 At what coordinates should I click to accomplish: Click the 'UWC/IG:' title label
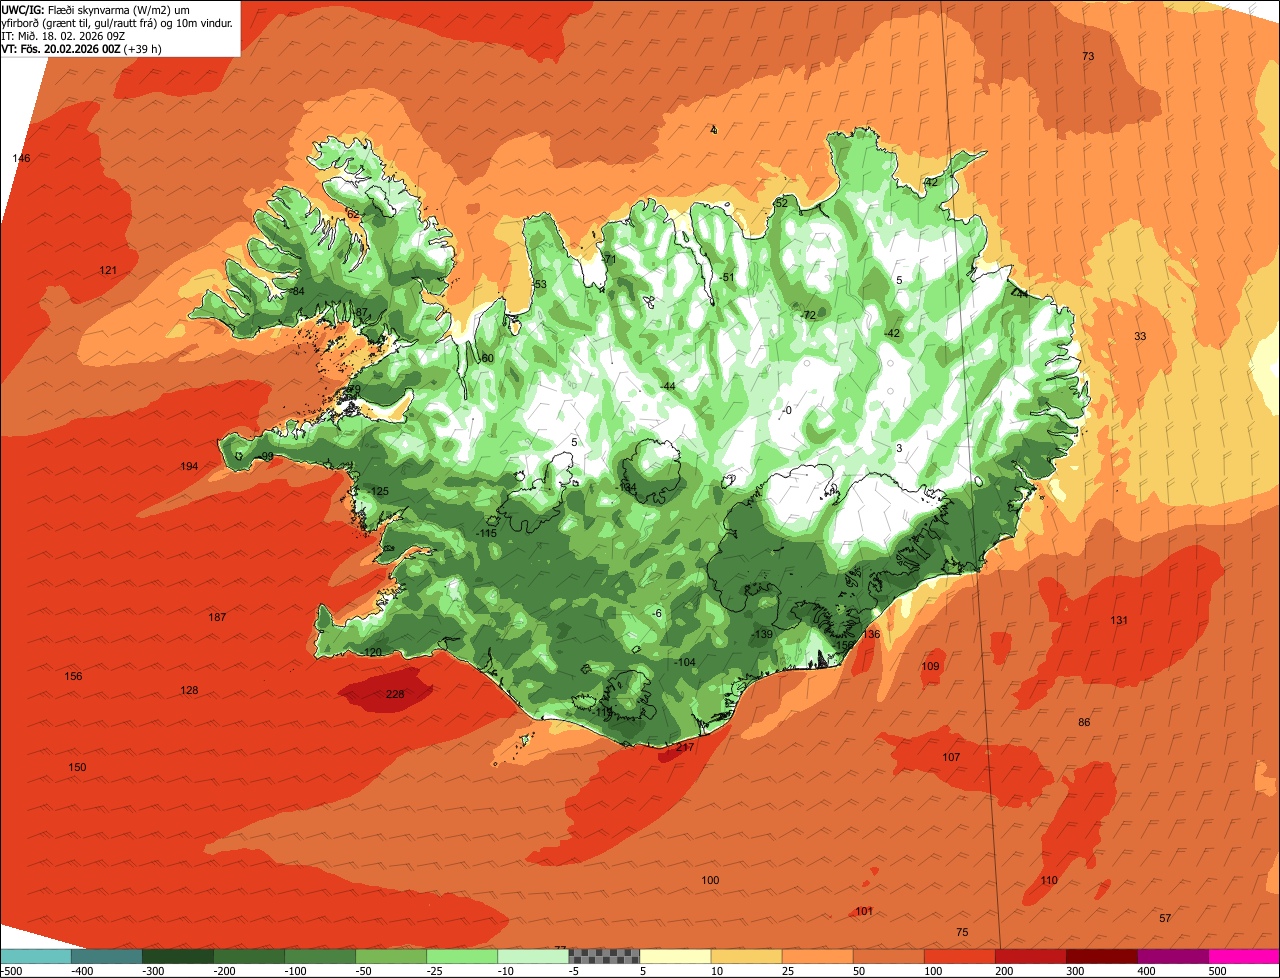pos(23,9)
